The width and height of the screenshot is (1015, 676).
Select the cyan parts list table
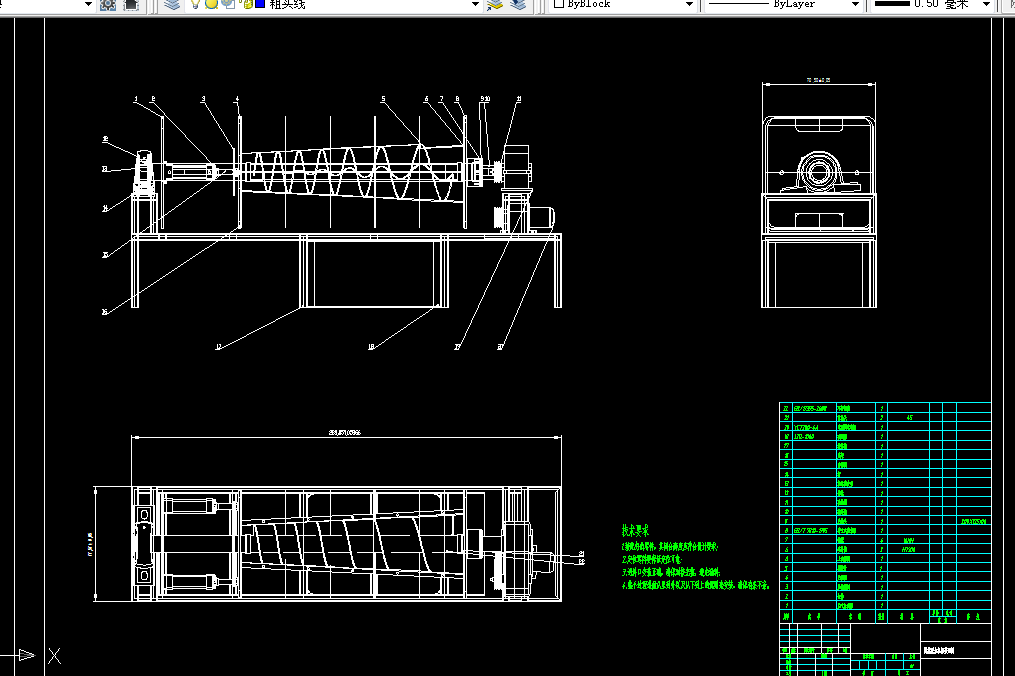click(x=885, y=513)
